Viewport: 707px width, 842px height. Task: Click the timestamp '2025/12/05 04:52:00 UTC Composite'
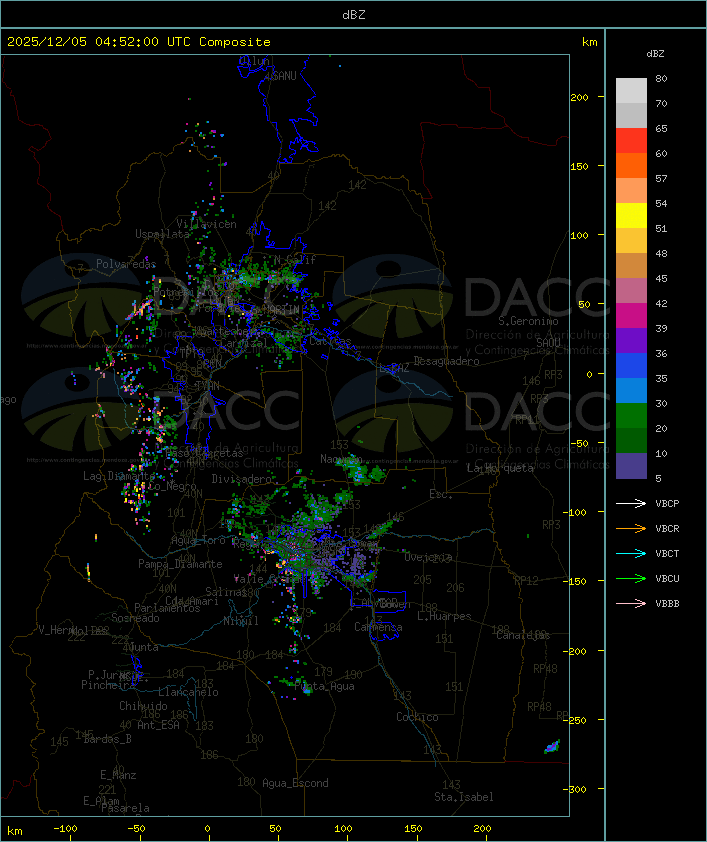tap(139, 42)
